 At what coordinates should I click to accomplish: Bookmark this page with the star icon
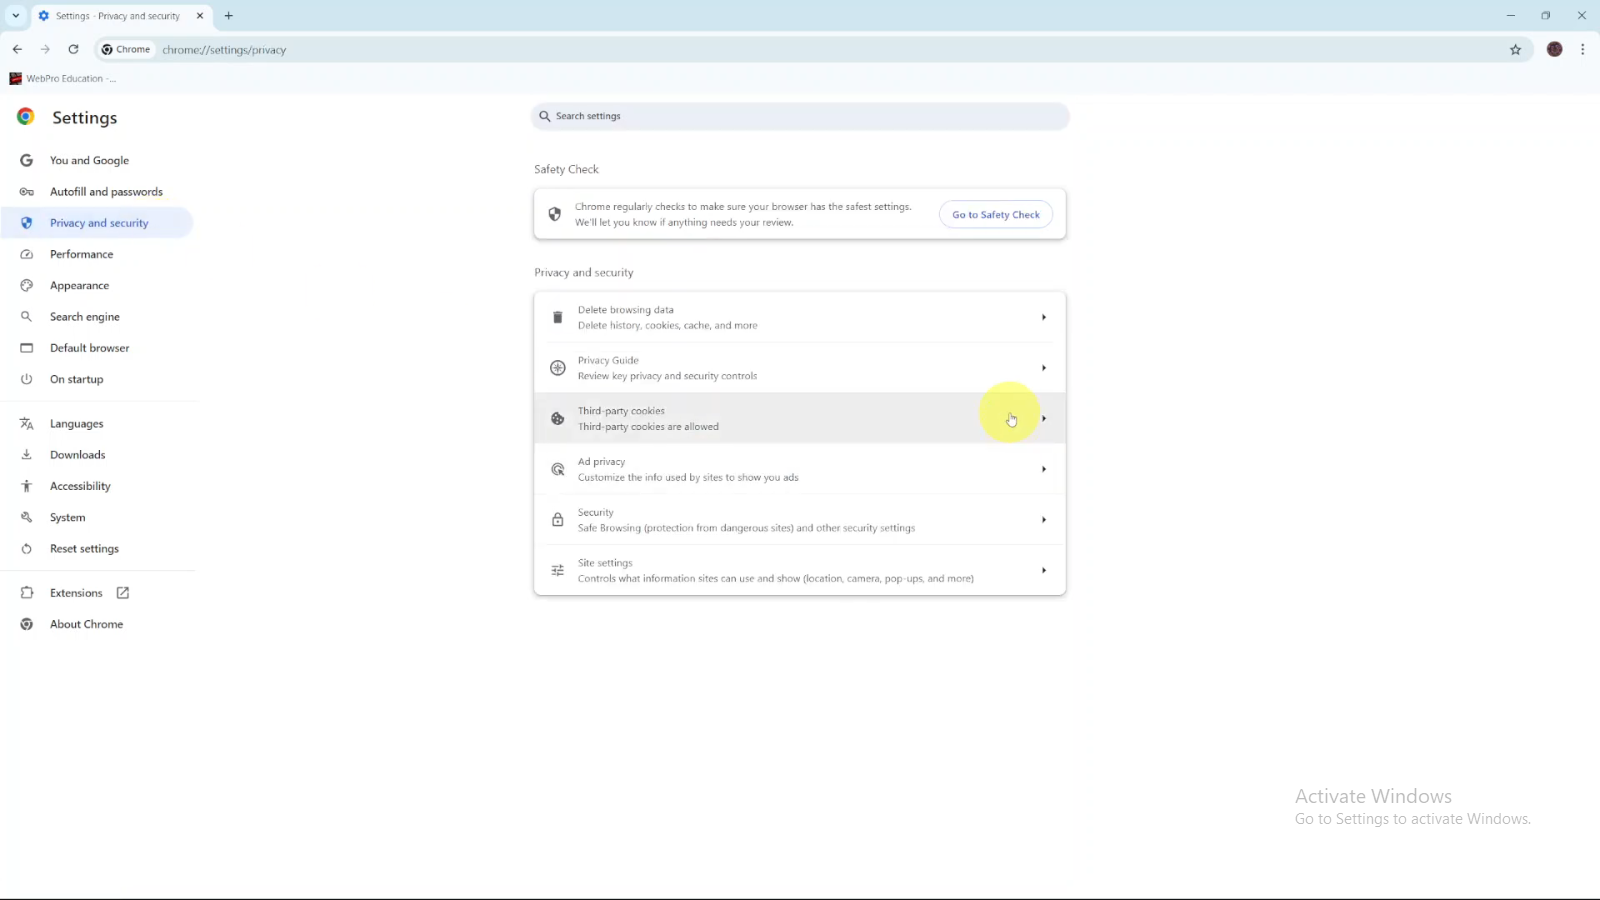point(1515,49)
